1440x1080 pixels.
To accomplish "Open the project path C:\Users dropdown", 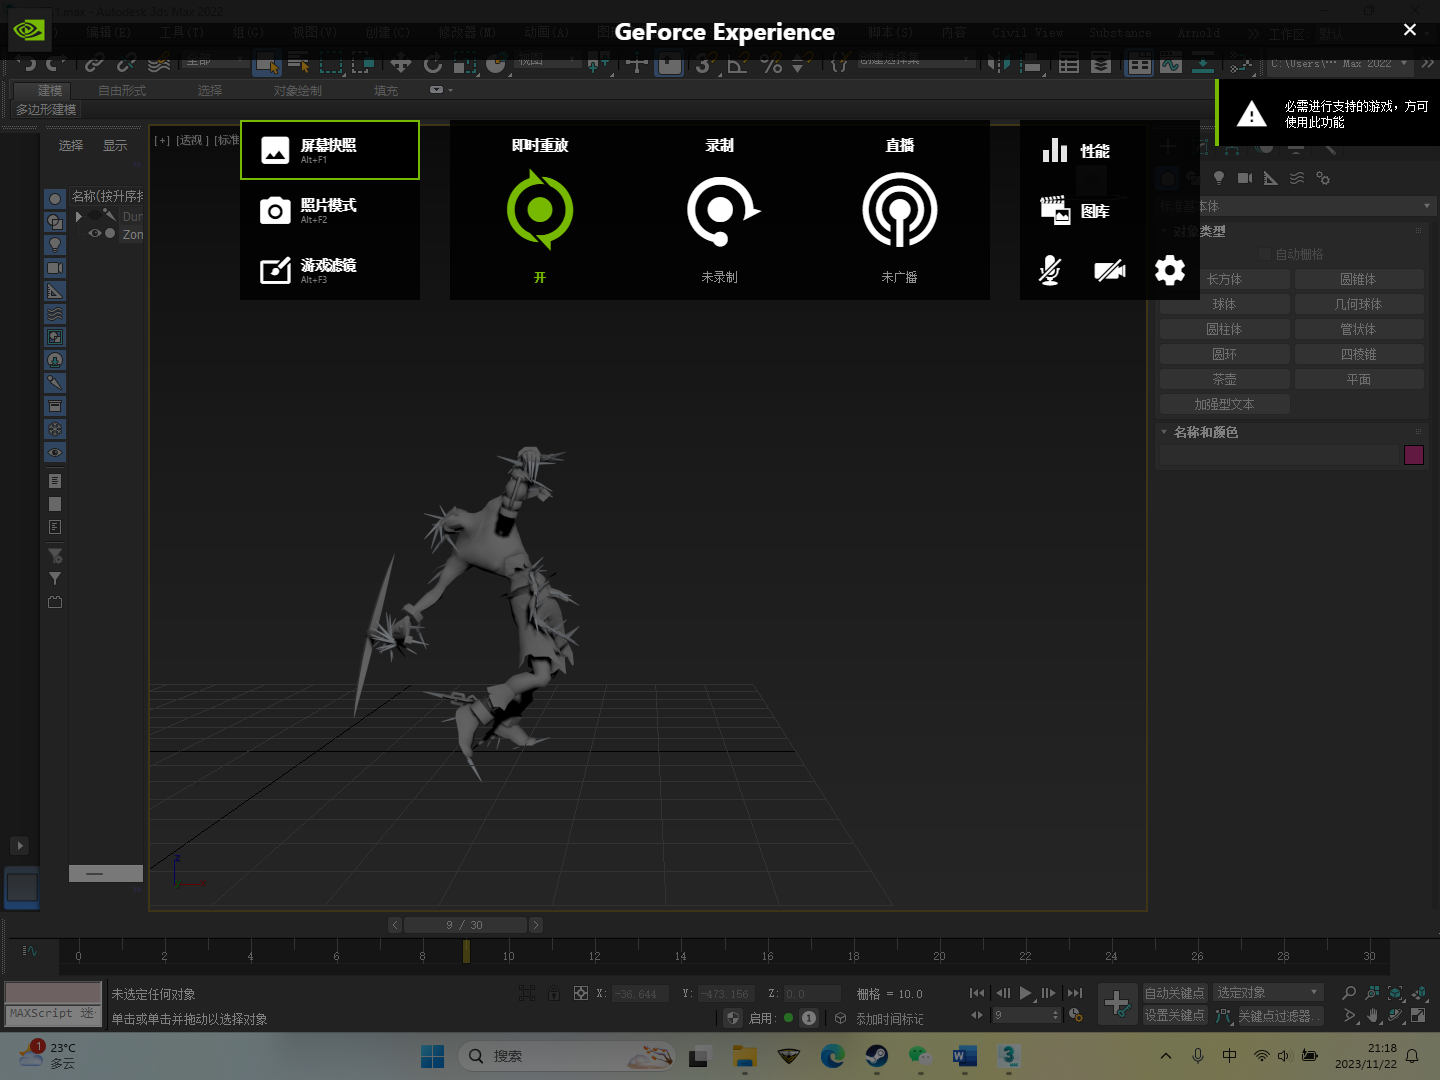I will [x=1339, y=63].
